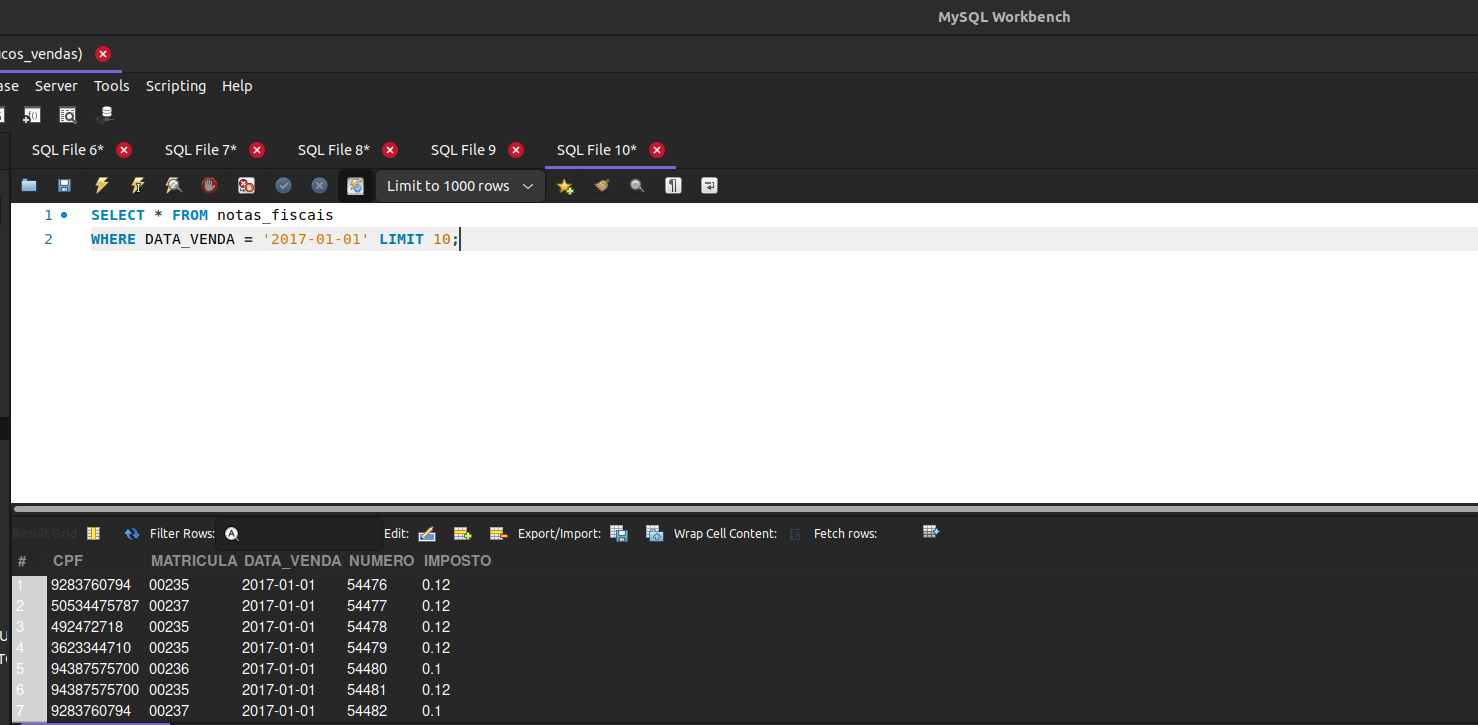Switch to the SQL File 9 tab

[x=463, y=150]
